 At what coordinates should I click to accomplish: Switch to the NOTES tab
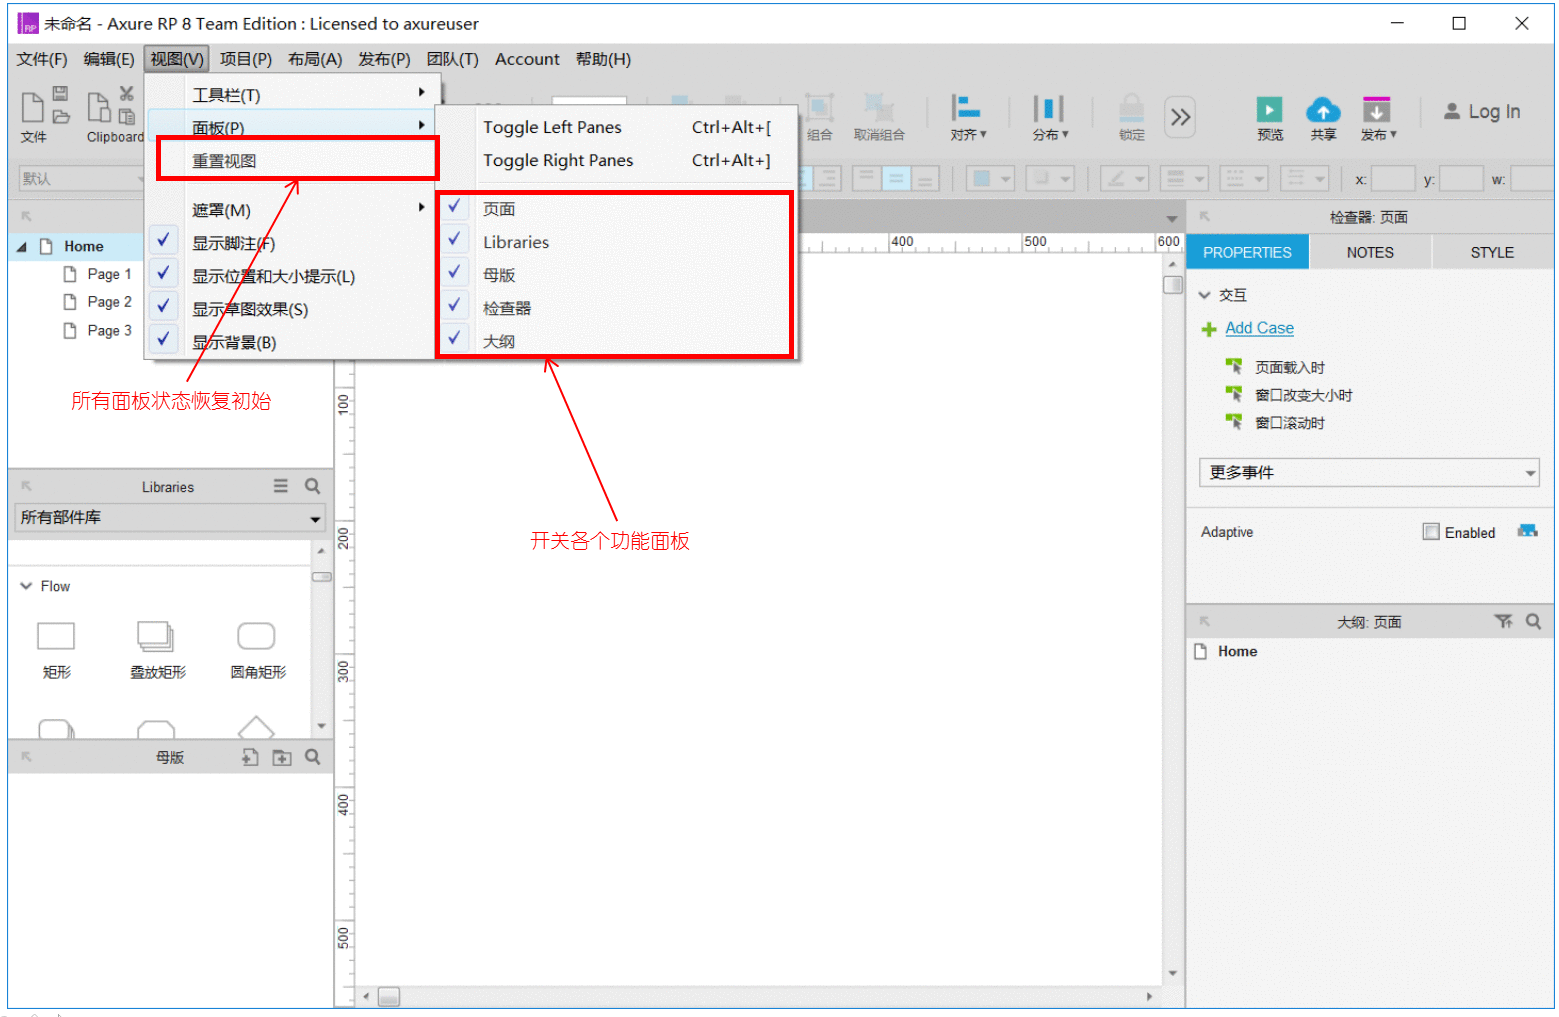(1370, 253)
